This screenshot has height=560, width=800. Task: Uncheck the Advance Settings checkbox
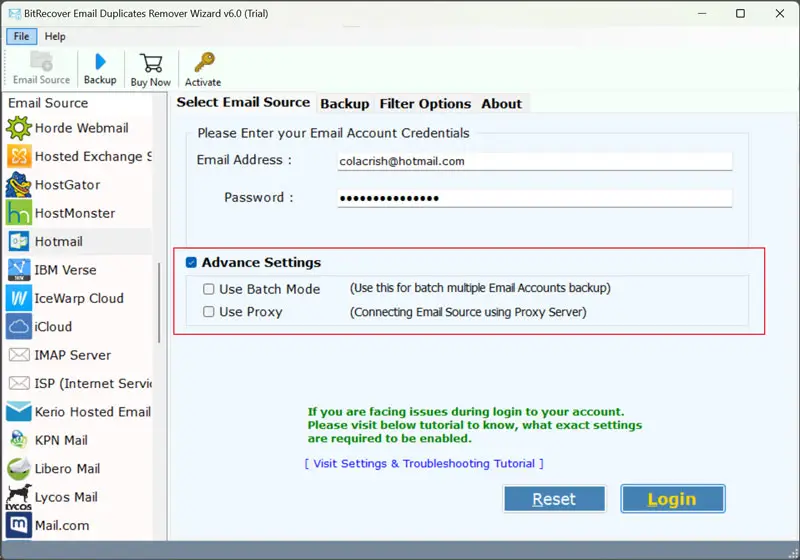pos(191,263)
